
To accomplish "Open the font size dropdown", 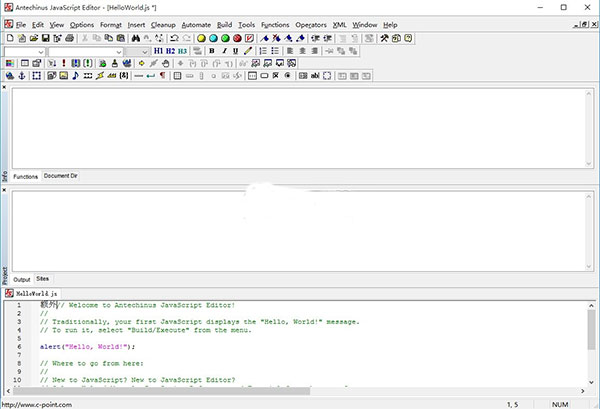I will pyautogui.click(x=146, y=51).
